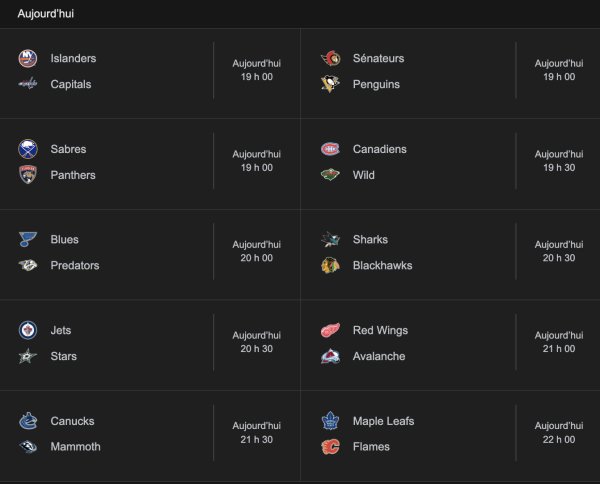The image size is (600, 484).
Task: Click the Sharks team logo
Action: pos(330,240)
